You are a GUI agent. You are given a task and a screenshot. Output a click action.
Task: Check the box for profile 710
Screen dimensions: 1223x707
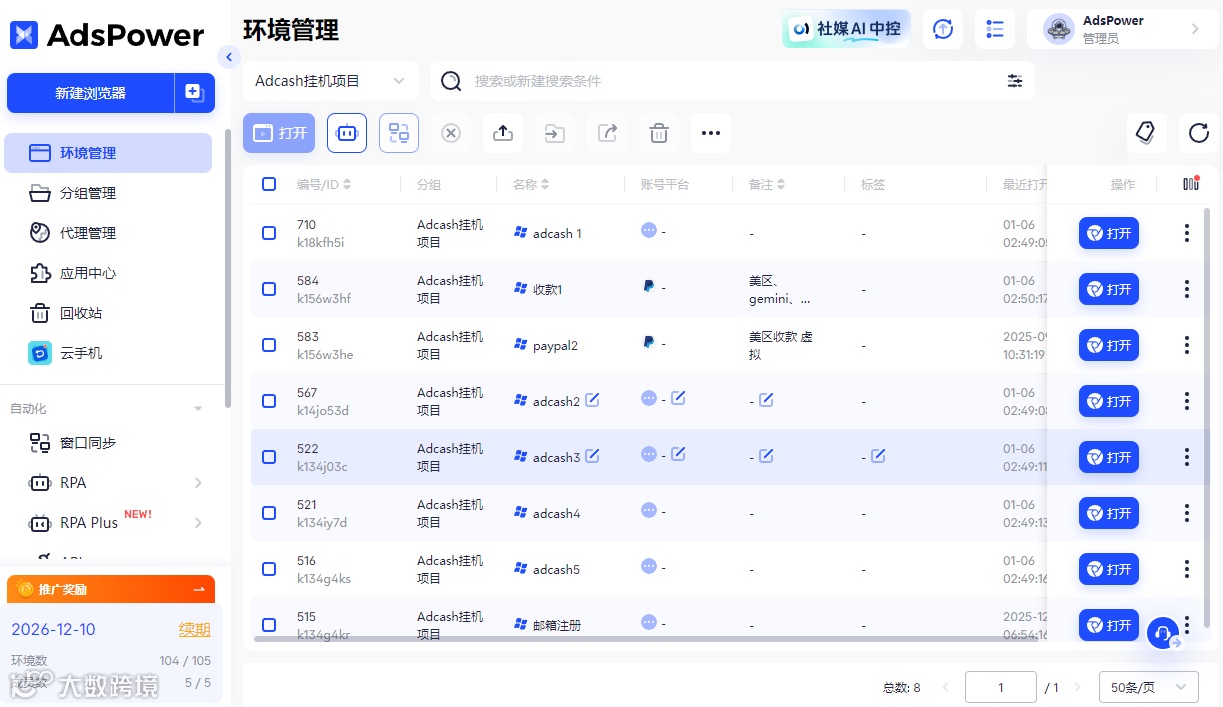point(269,233)
